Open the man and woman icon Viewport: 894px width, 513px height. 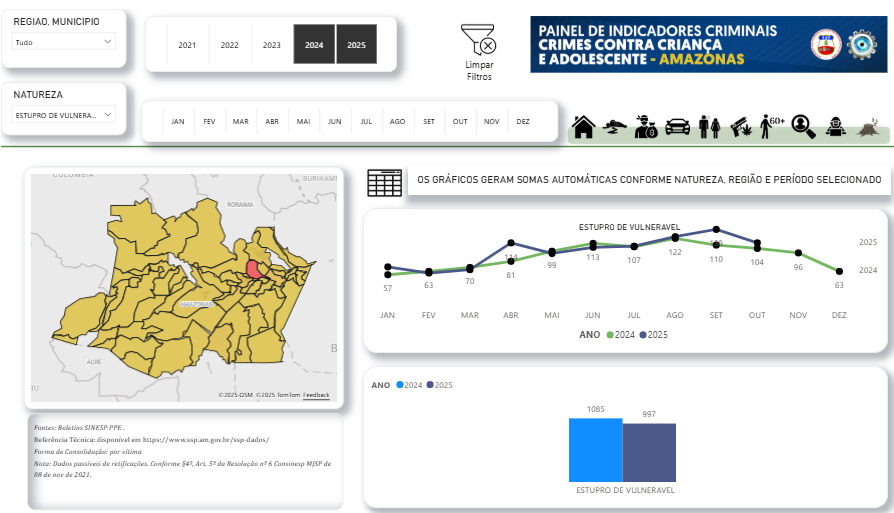[x=709, y=127]
